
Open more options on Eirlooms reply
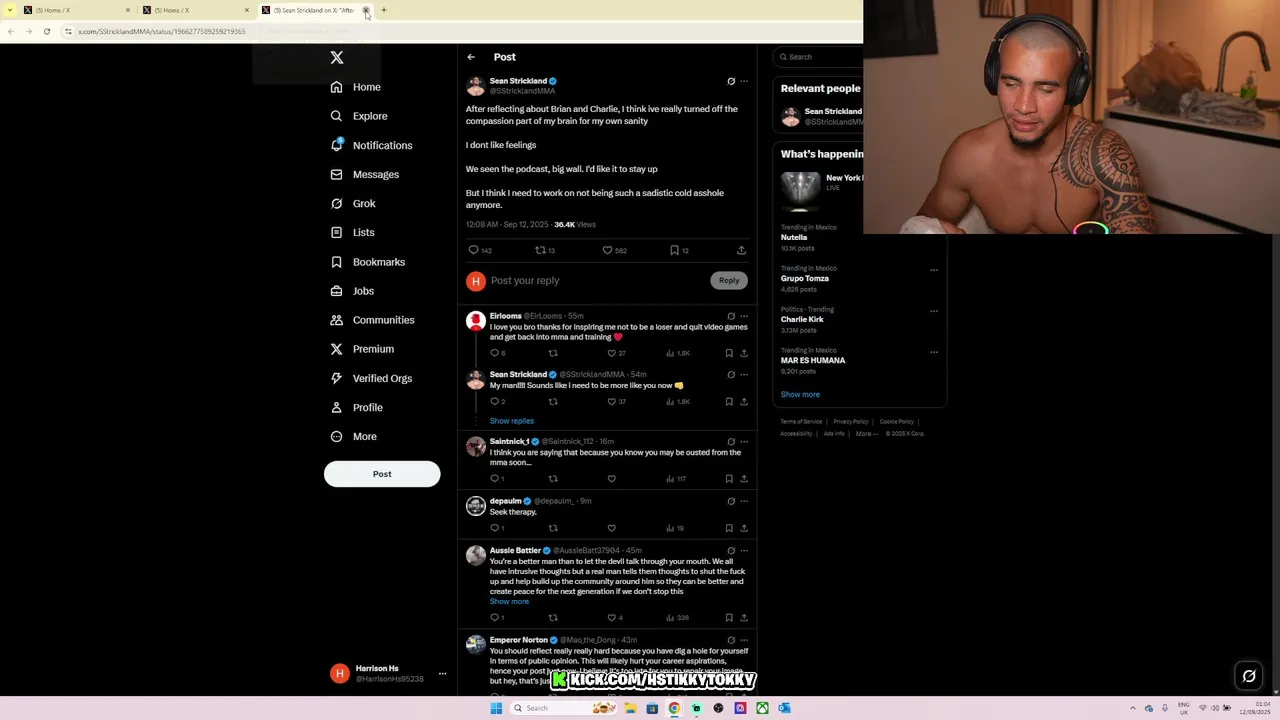744,316
